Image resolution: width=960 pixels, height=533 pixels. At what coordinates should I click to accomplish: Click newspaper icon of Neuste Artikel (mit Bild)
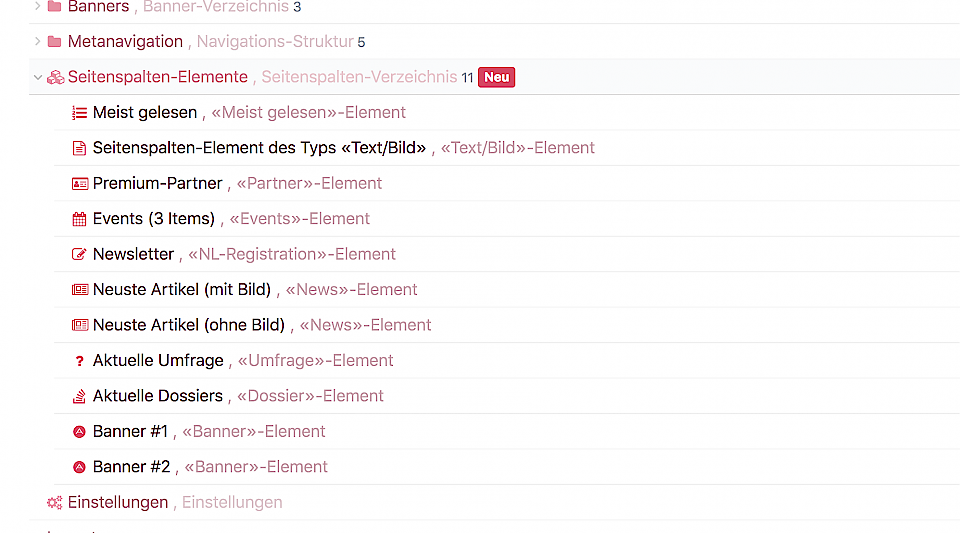[80, 290]
